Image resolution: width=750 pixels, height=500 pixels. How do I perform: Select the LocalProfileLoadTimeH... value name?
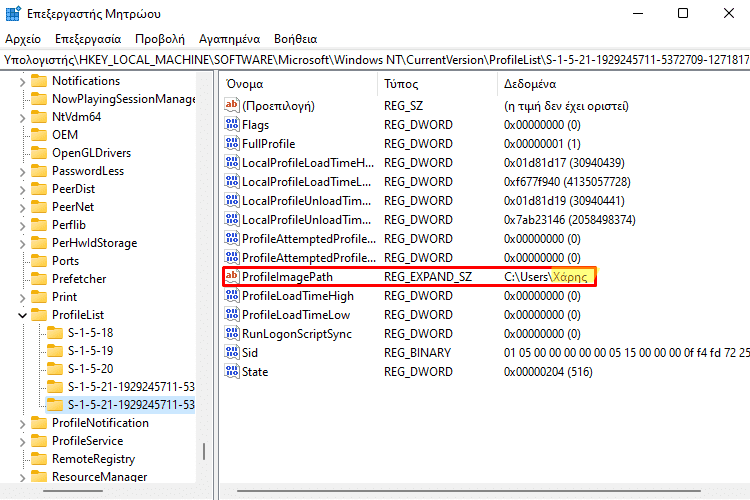(x=308, y=163)
